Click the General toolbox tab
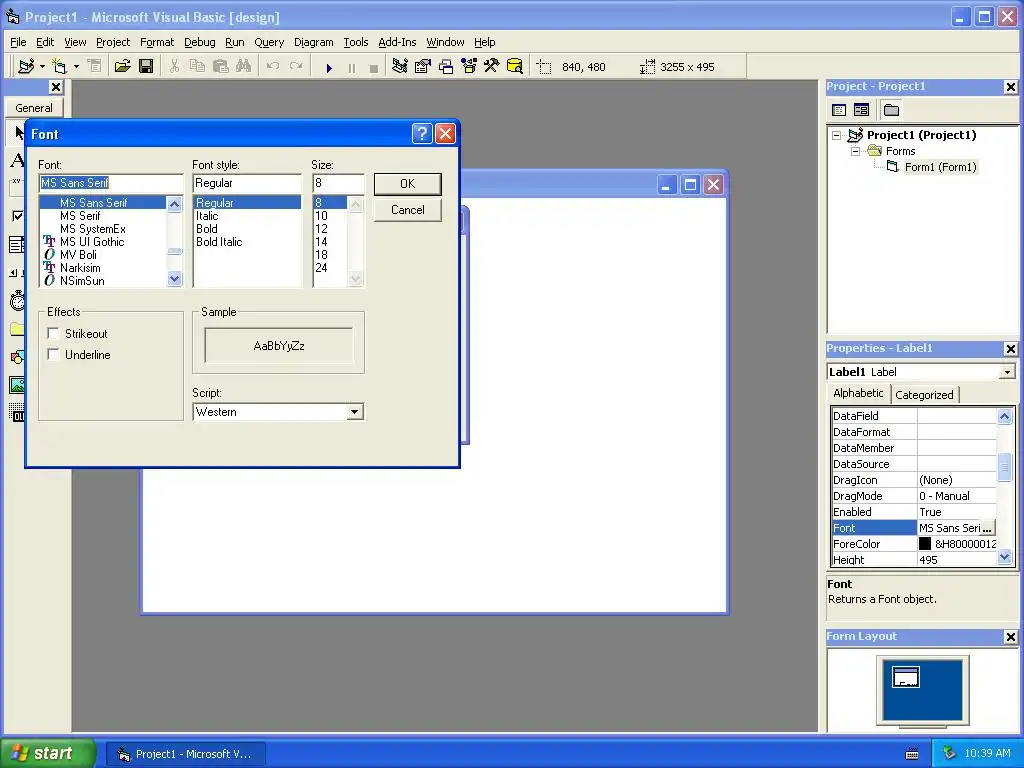 pos(34,108)
